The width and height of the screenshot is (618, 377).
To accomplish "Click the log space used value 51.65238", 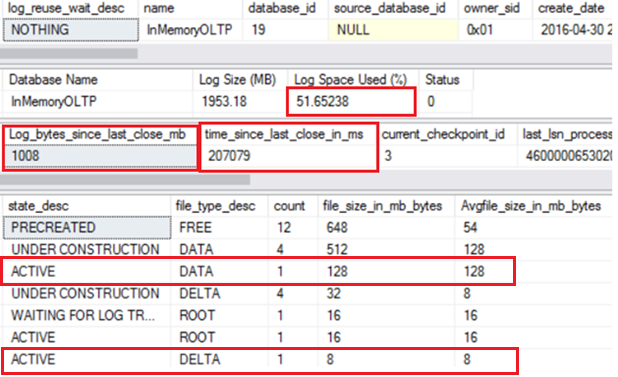I will tap(322, 102).
